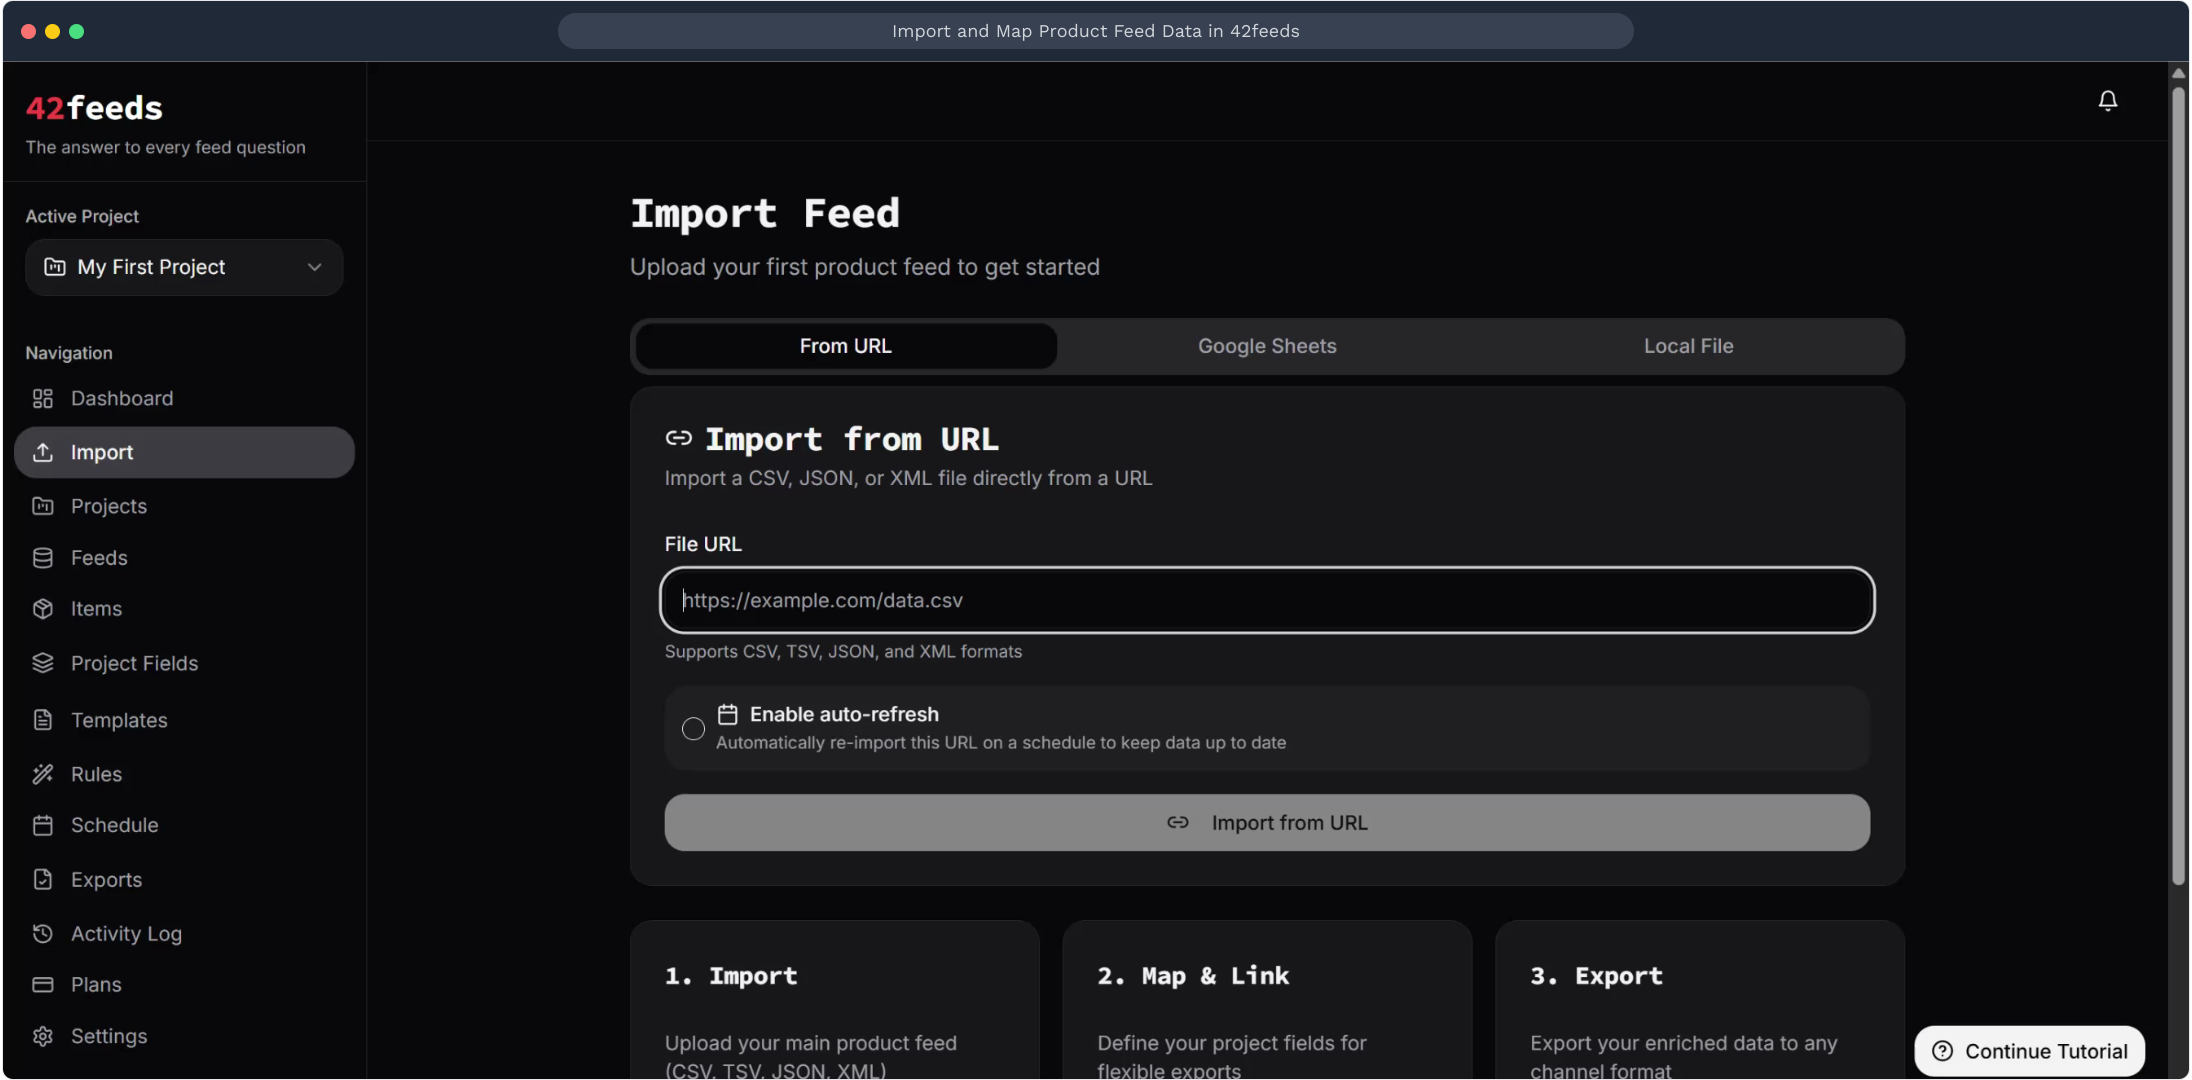This screenshot has height=1080, width=2192.
Task: Enable auto-refresh radio toggle
Action: 693,729
